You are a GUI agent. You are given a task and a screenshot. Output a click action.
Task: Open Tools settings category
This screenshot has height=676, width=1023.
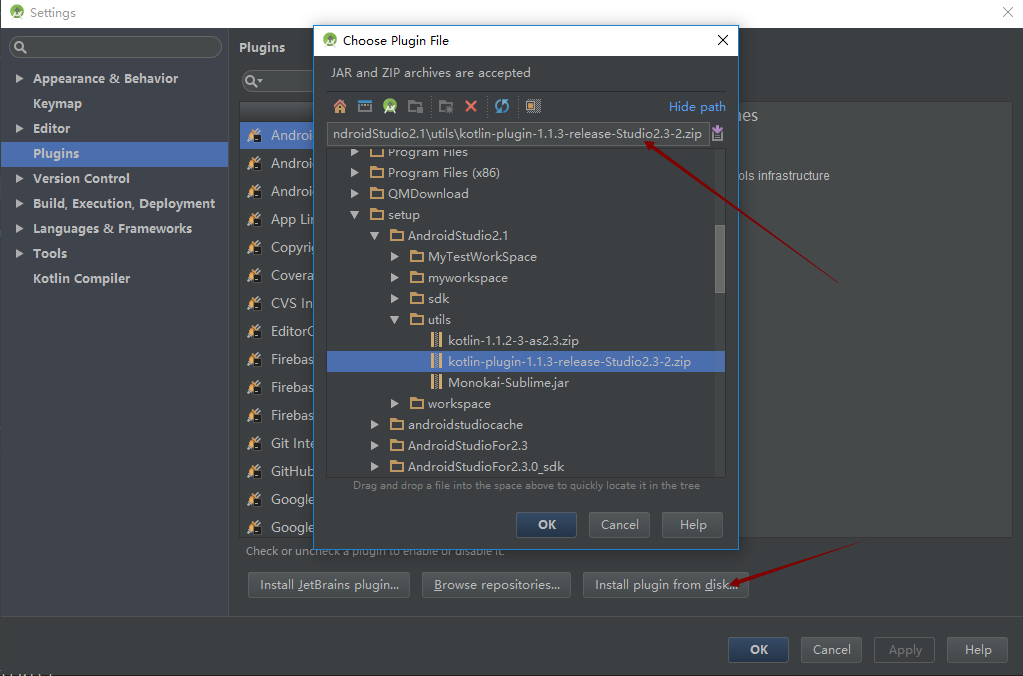pos(50,253)
